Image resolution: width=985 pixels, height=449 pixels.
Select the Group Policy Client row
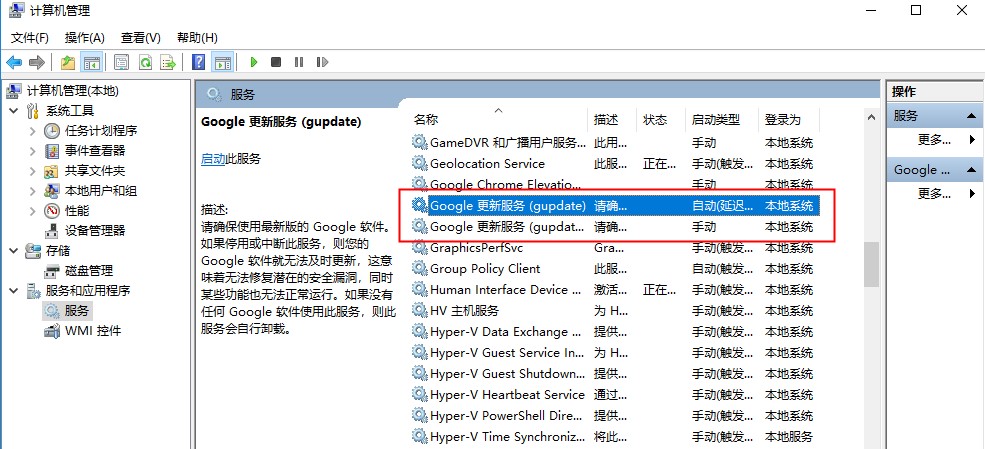coord(616,269)
